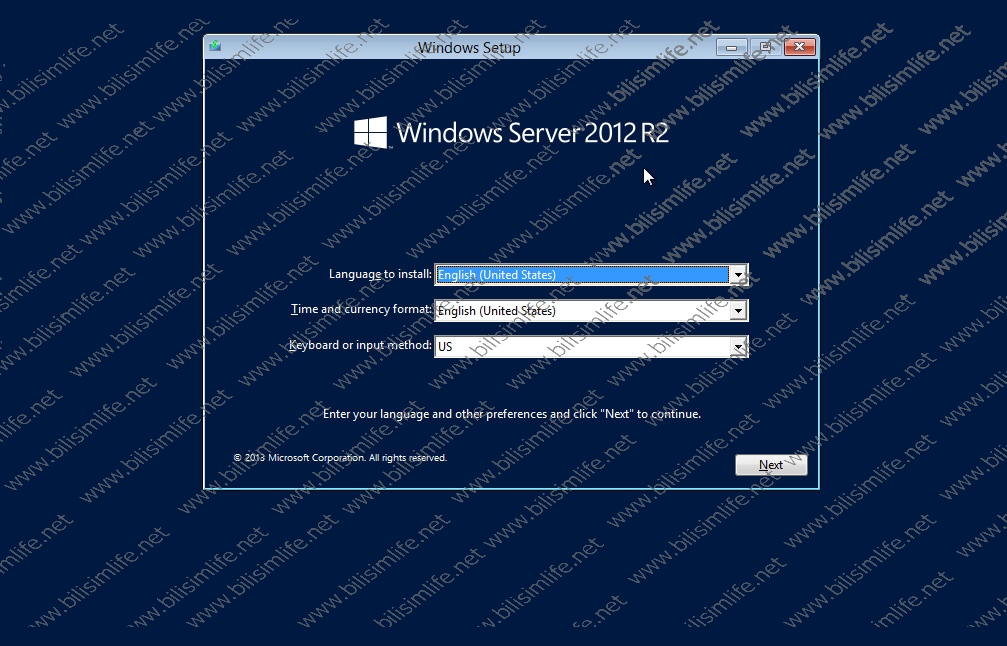Maximize the Windows Setup window

coord(765,47)
